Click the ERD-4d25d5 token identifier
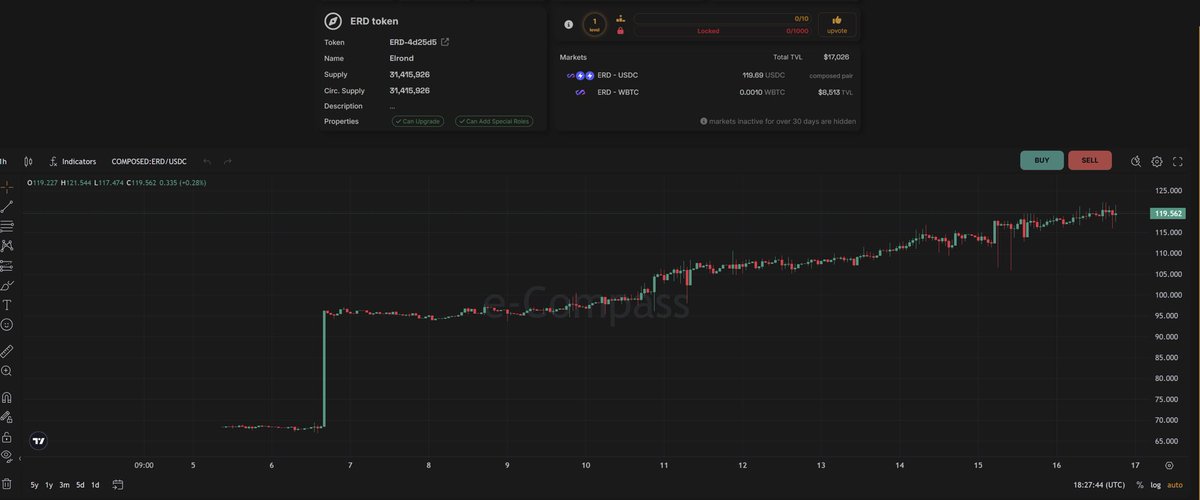1200x500 pixels. click(x=413, y=42)
